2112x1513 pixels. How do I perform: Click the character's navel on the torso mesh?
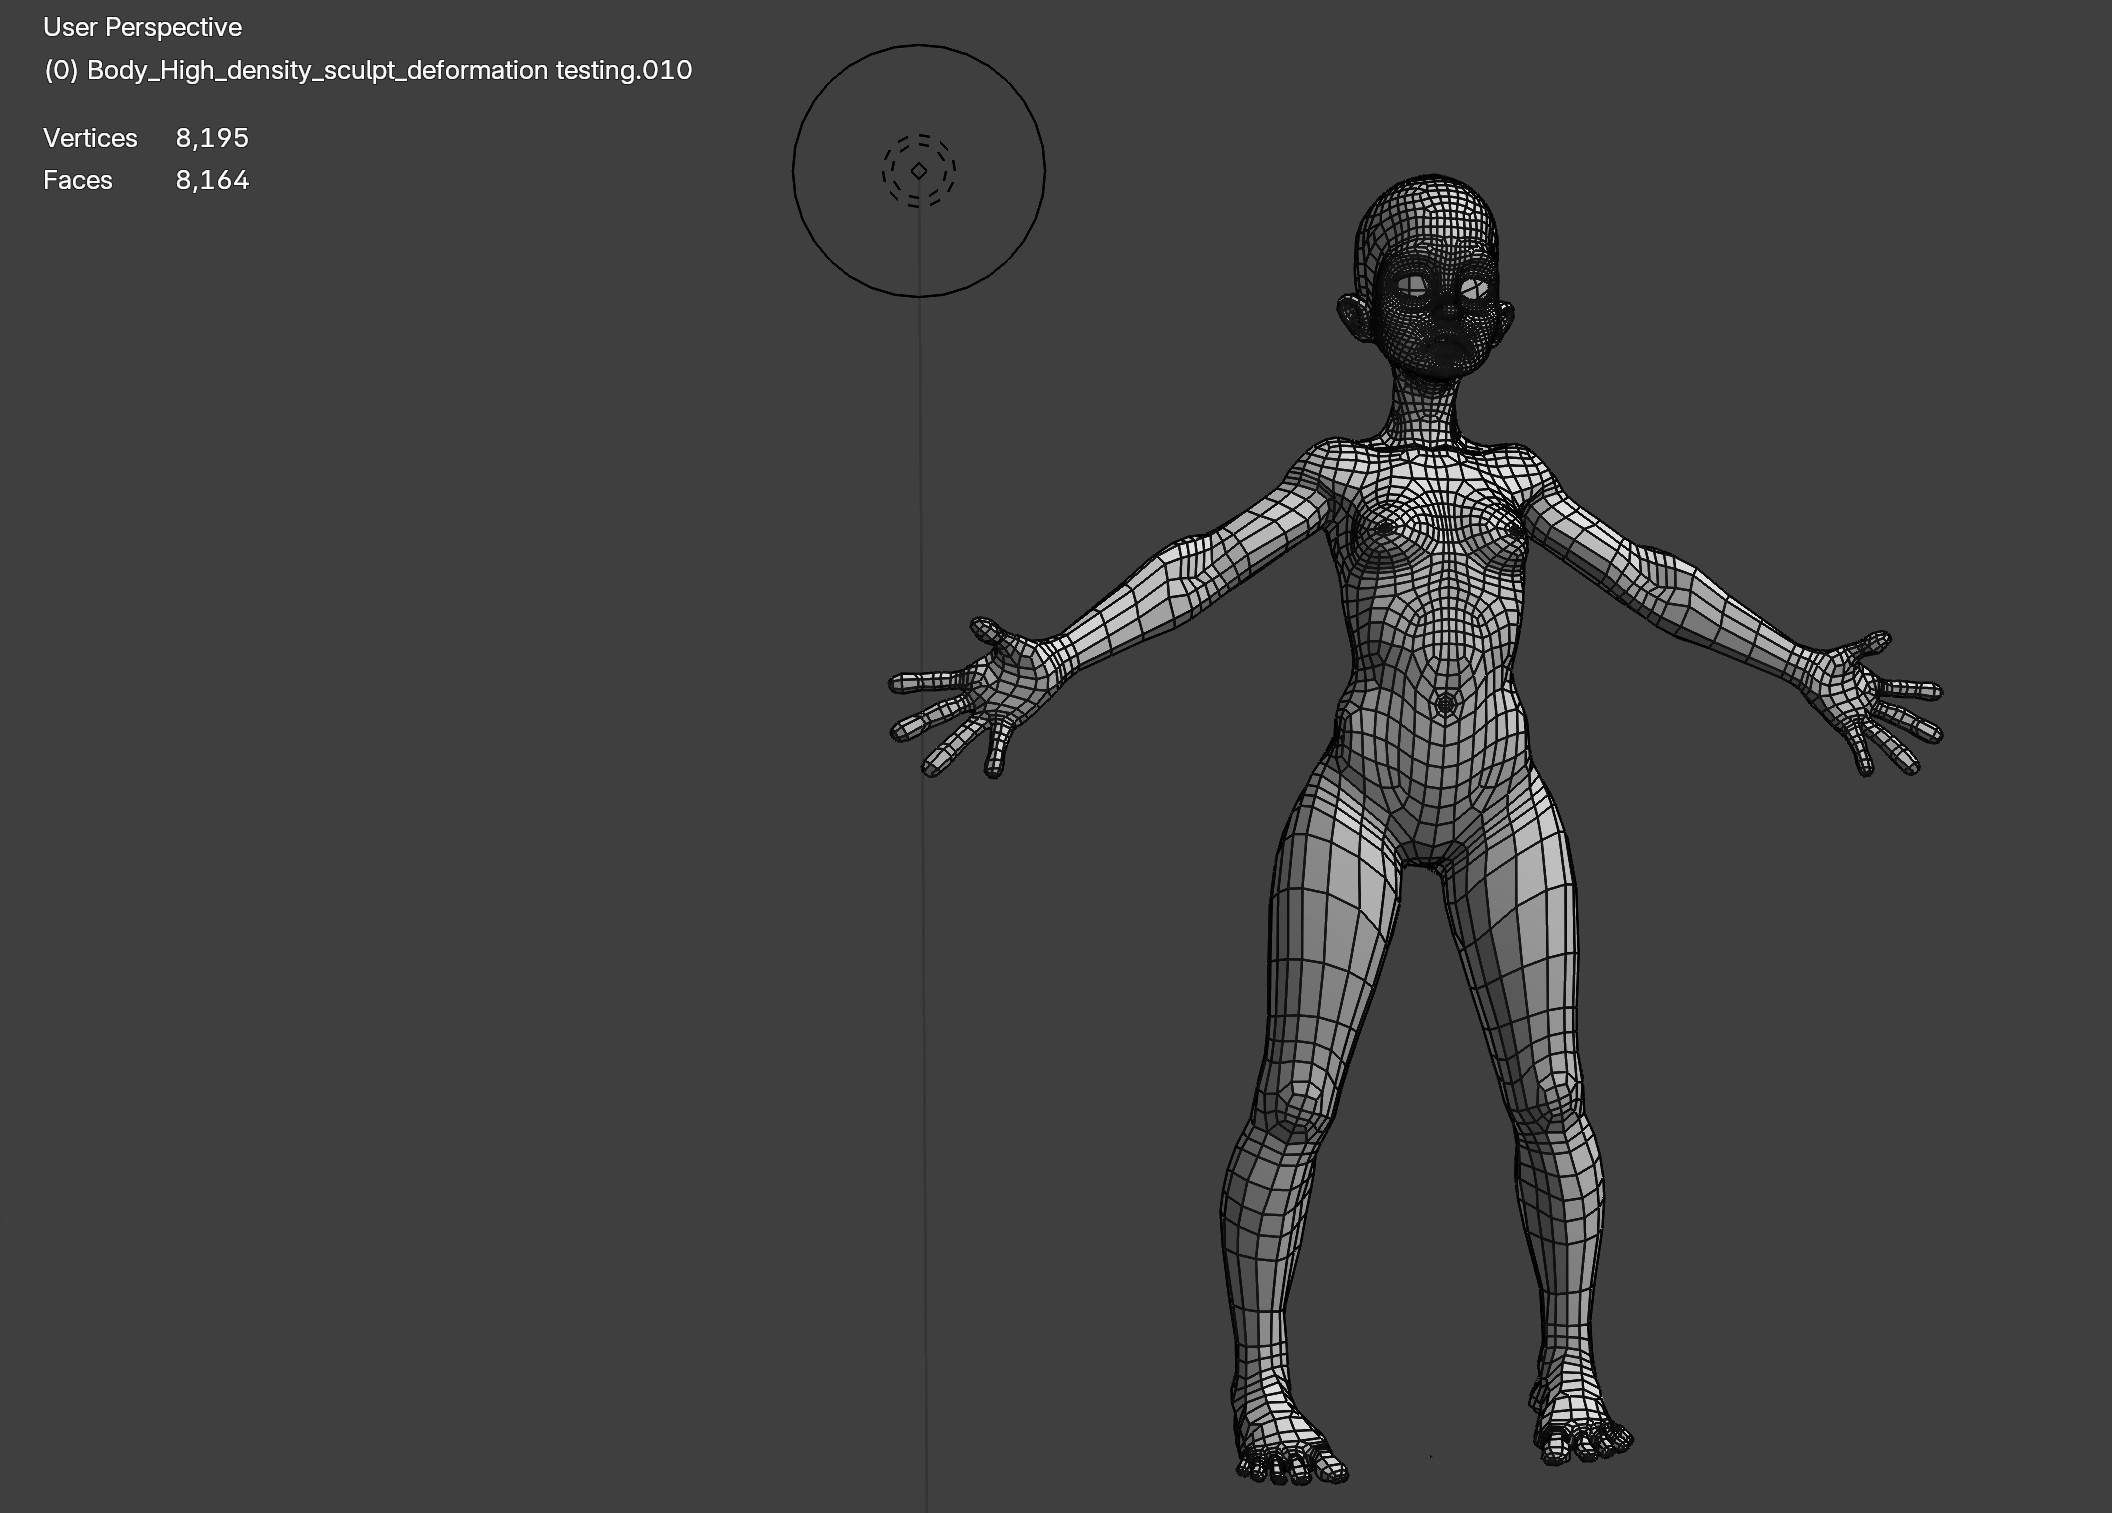click(1445, 704)
